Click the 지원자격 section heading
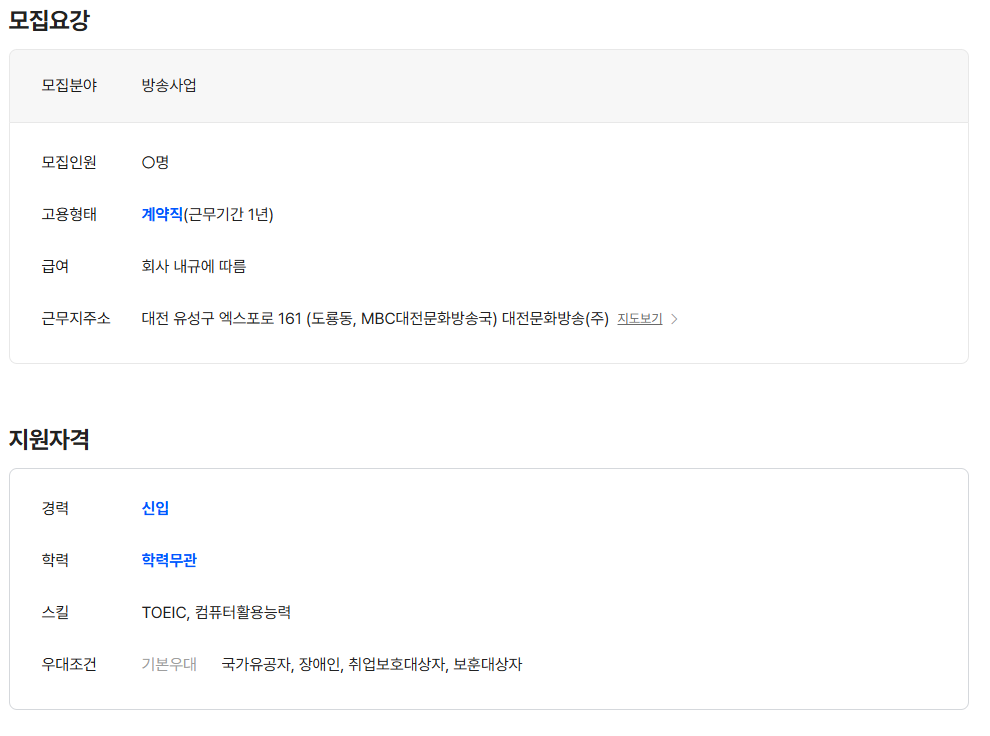This screenshot has width=990, height=736. coord(49,439)
